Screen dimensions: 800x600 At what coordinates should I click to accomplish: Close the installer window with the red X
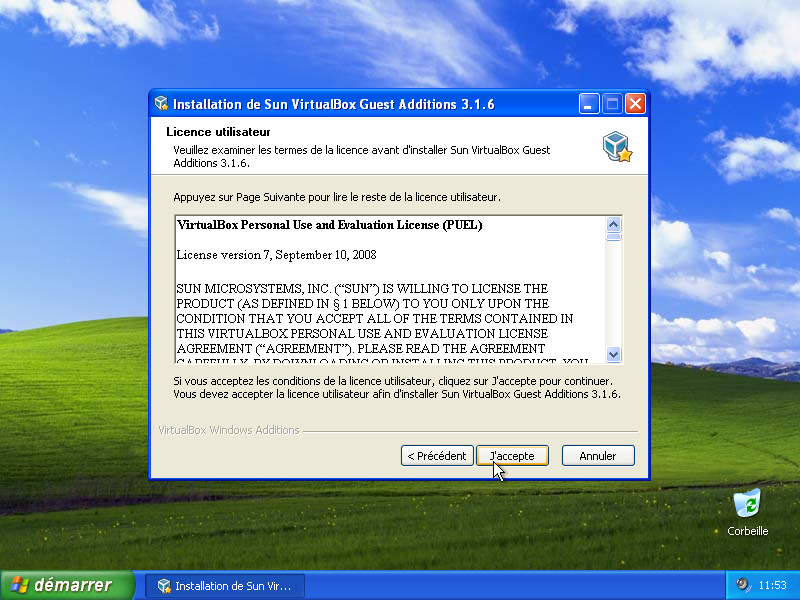[x=635, y=104]
